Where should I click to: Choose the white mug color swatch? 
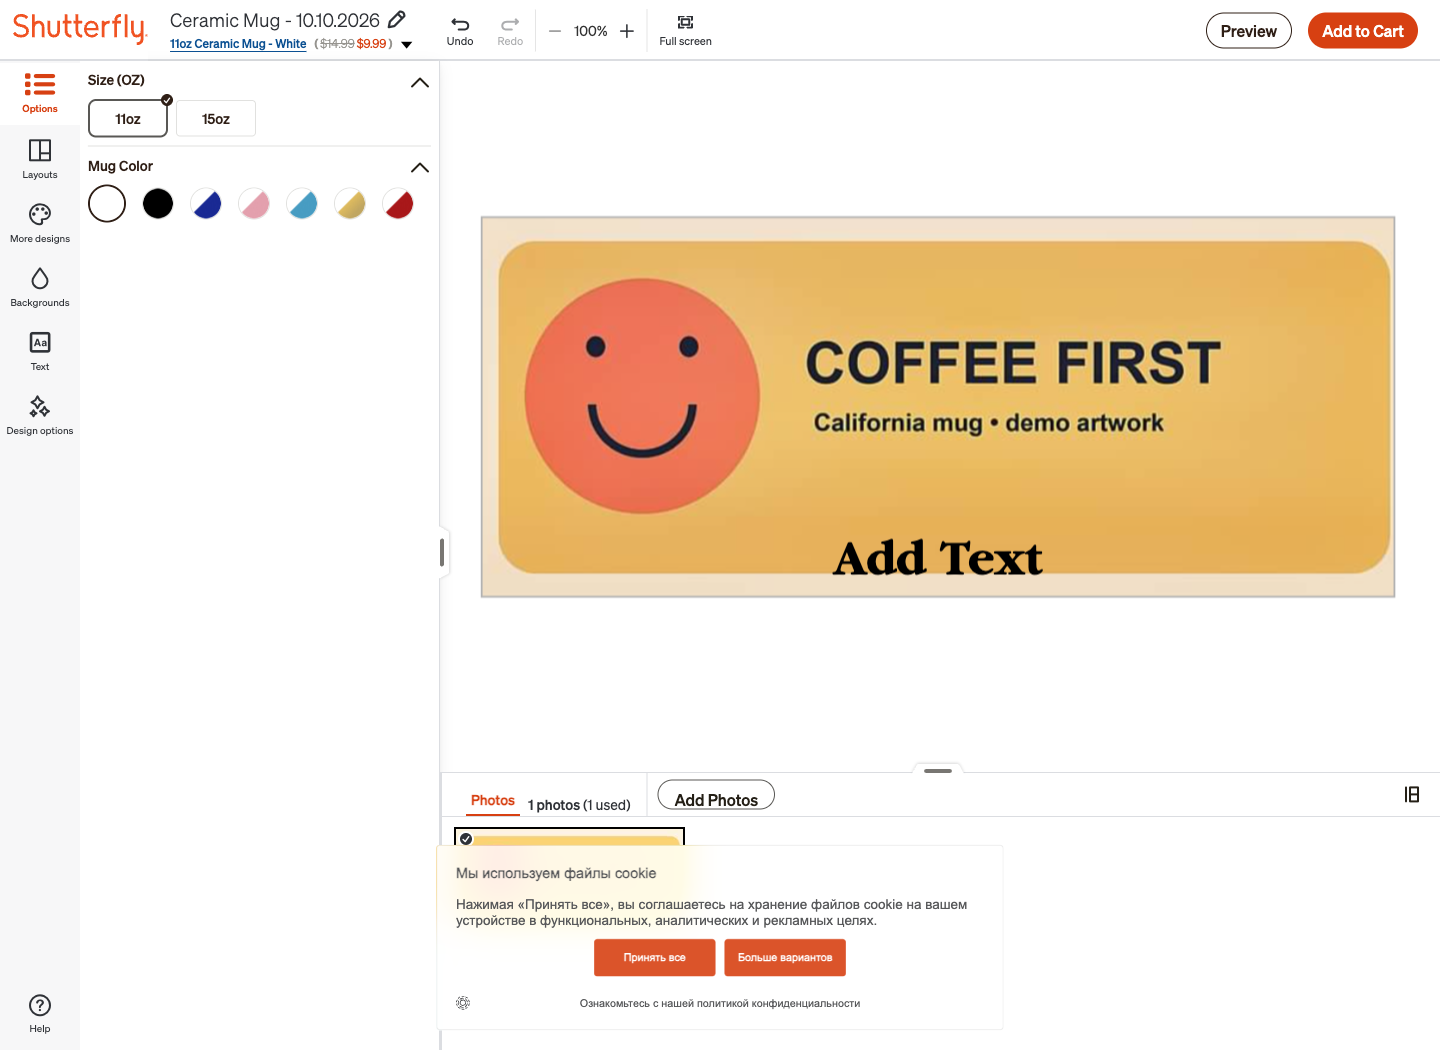click(107, 204)
